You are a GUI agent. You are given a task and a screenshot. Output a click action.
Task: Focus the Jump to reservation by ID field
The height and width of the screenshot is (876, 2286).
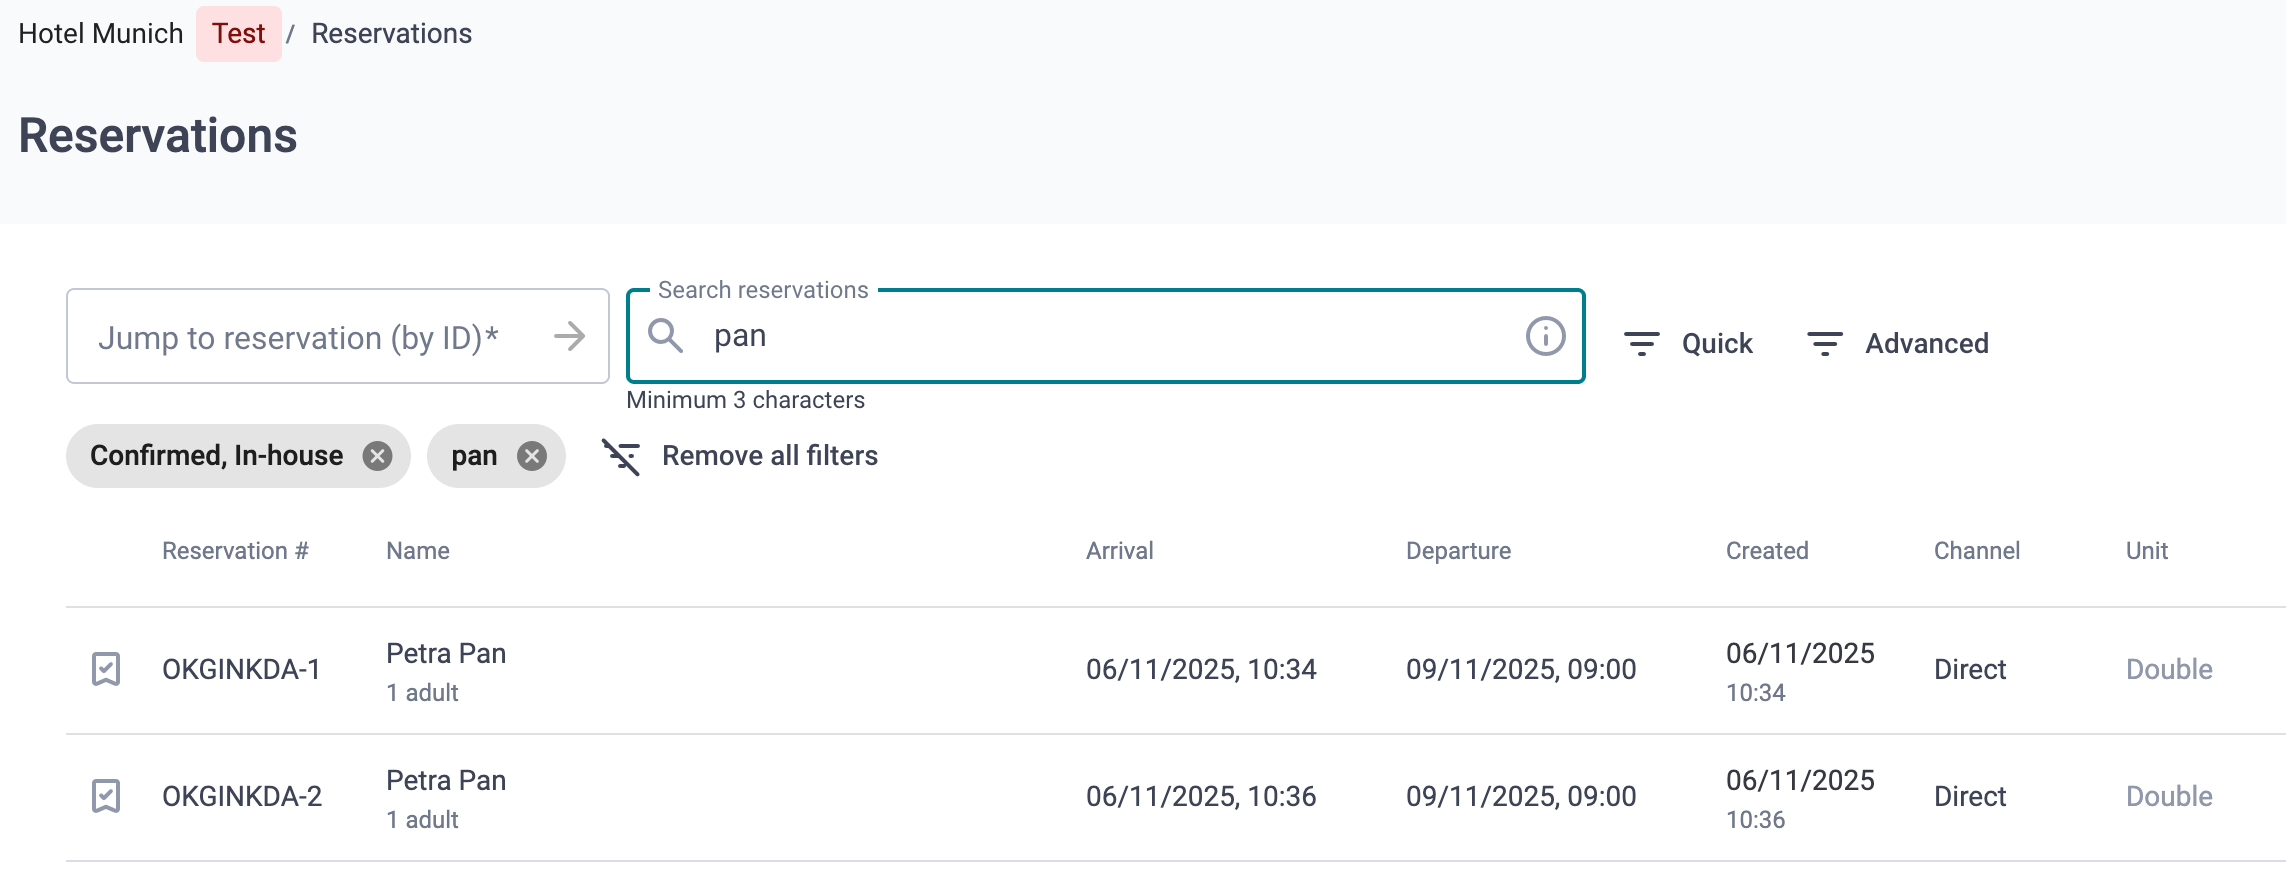coord(338,336)
